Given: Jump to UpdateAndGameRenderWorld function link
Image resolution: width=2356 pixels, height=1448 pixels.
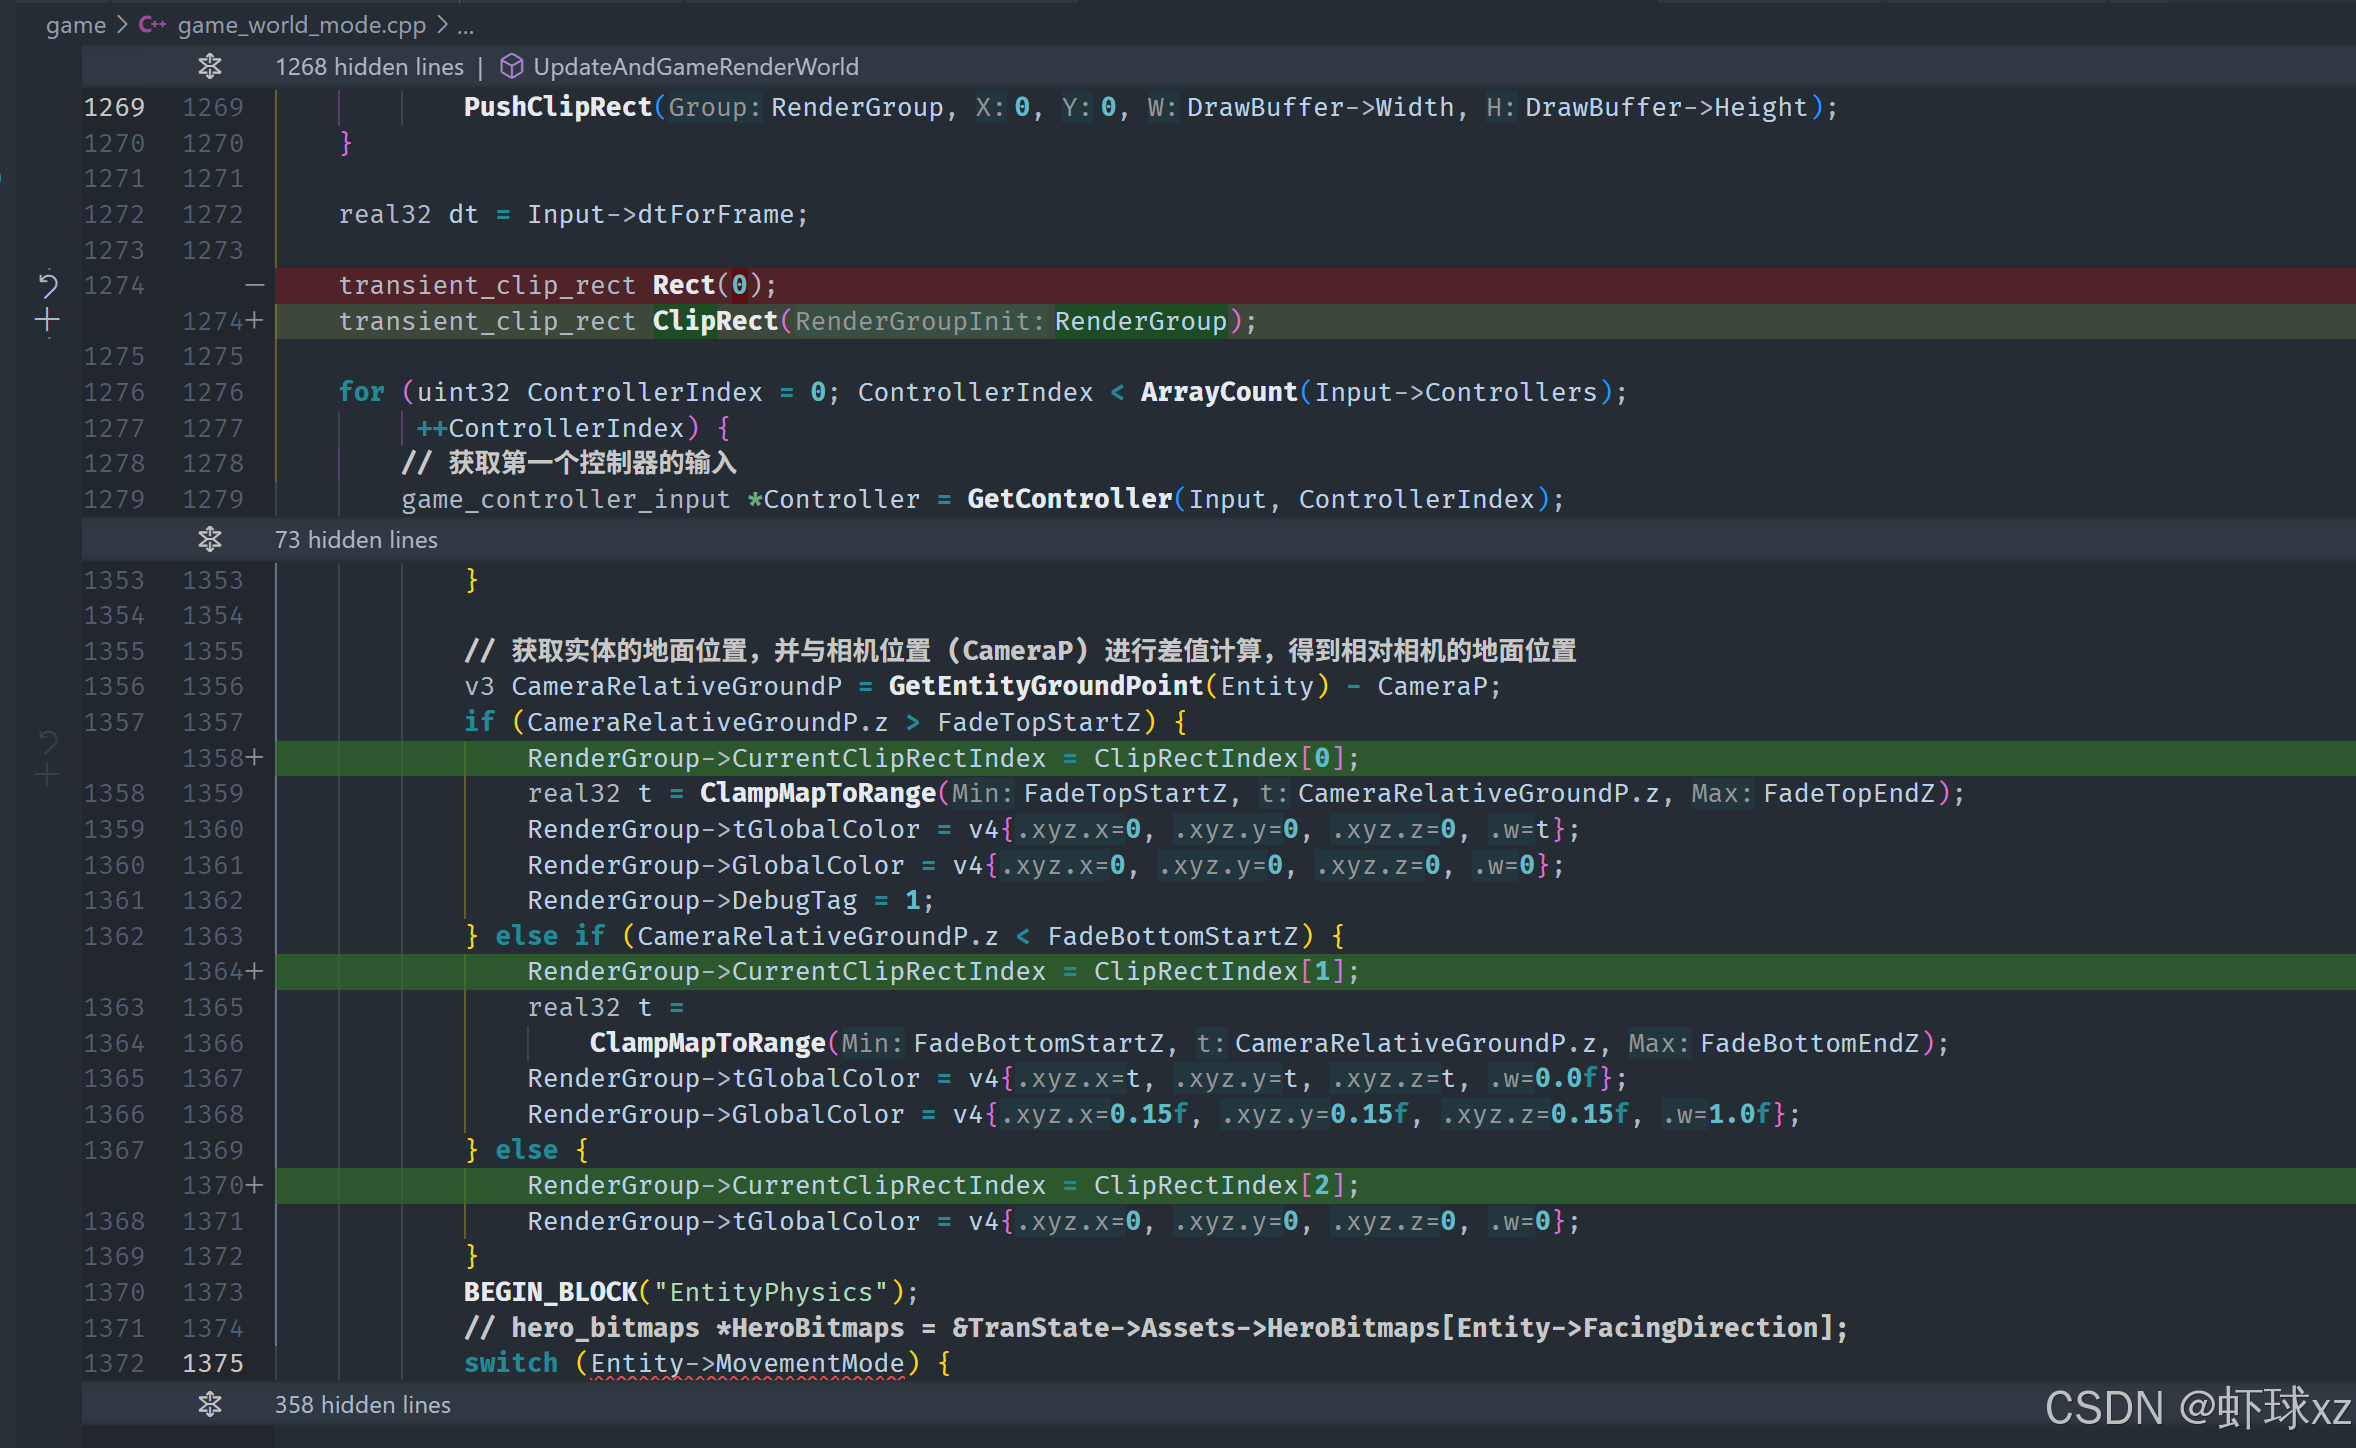Looking at the screenshot, I should [x=695, y=67].
